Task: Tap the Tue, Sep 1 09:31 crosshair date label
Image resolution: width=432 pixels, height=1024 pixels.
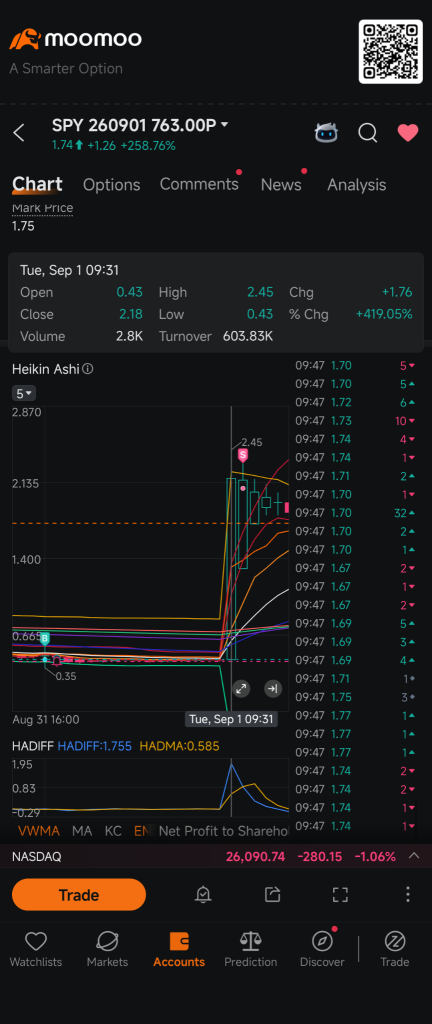Action: 232,720
